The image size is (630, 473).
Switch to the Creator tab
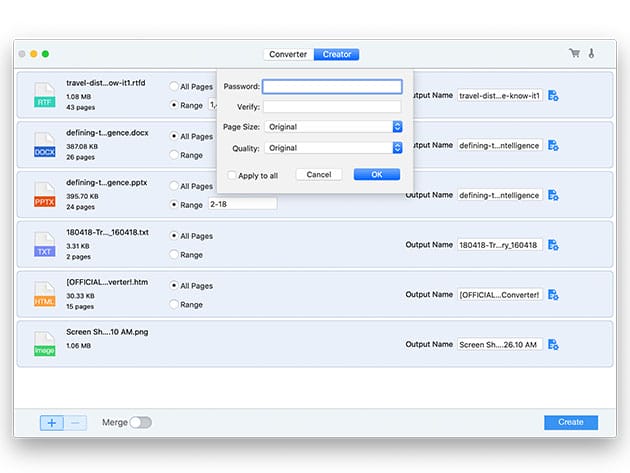pyautogui.click(x=336, y=54)
